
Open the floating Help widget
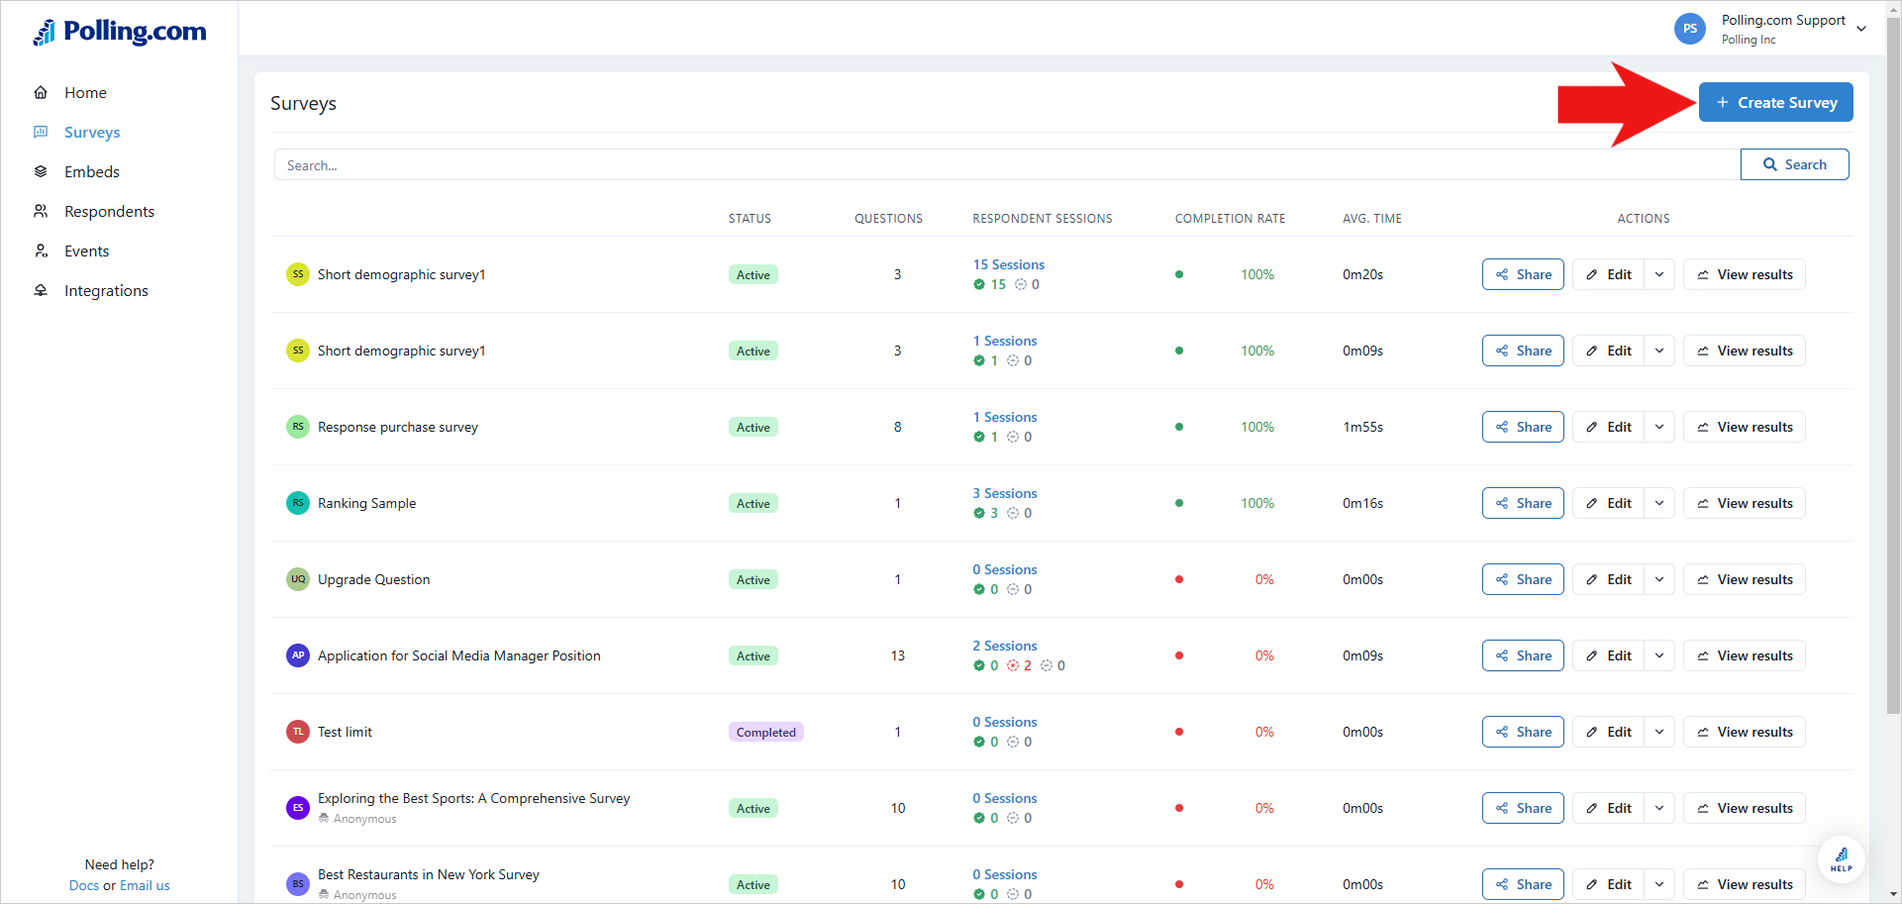click(1841, 859)
